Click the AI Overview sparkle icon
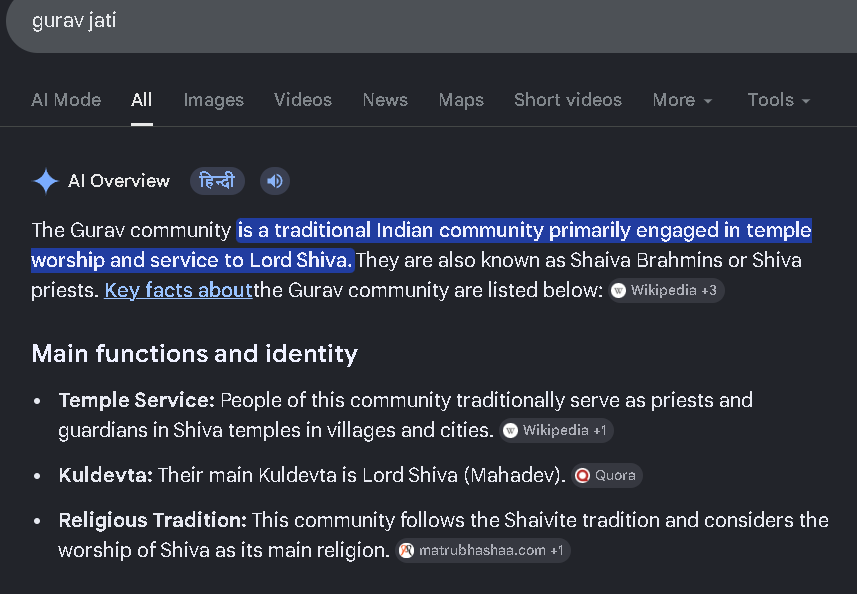The width and height of the screenshot is (857, 594). pos(46,181)
